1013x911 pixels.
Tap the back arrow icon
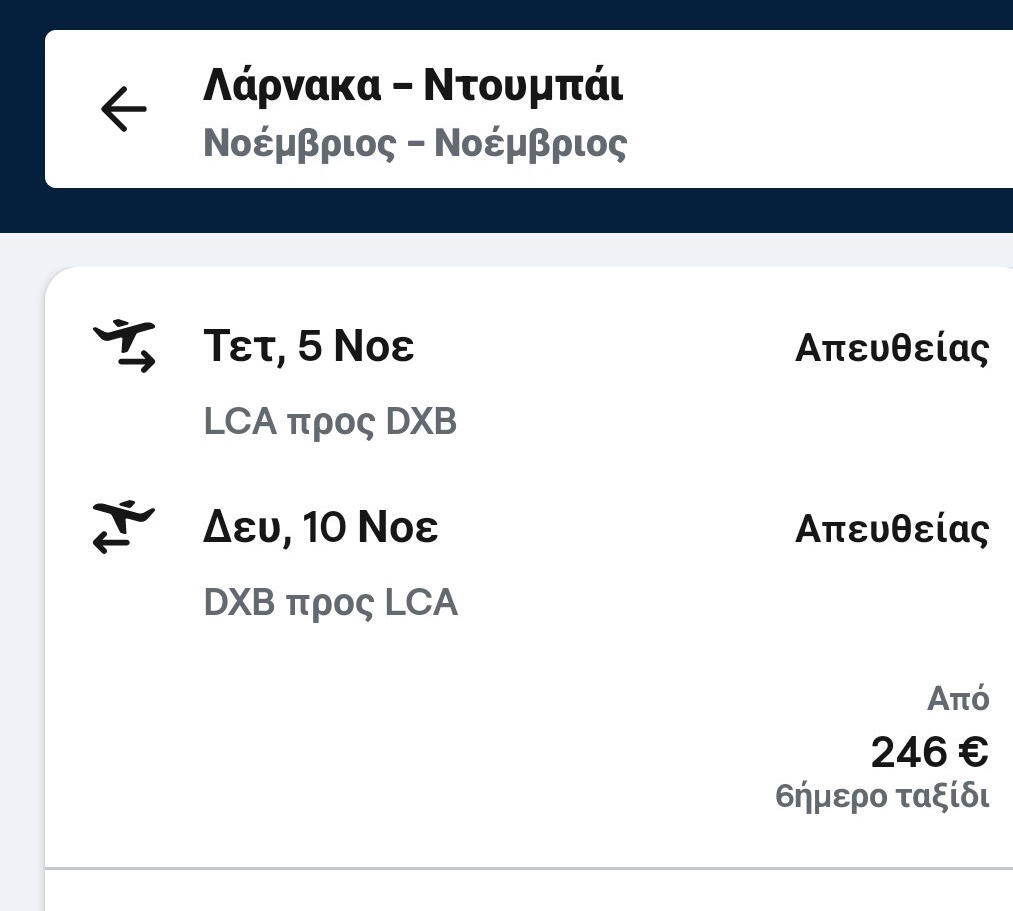124,109
